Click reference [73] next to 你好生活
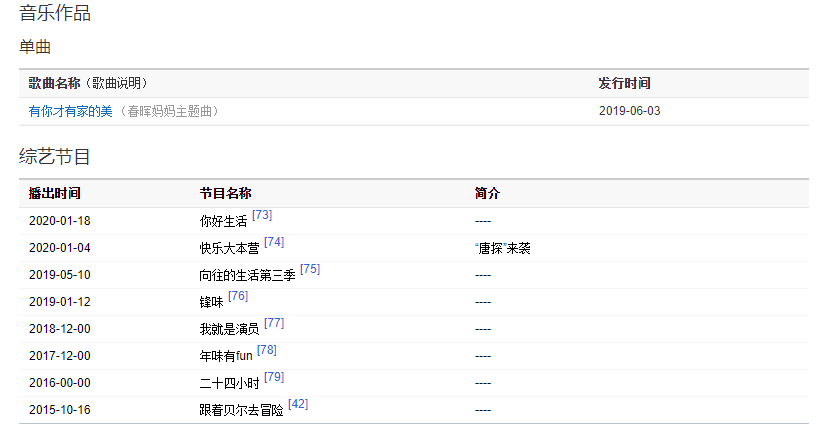The image size is (825, 433). point(262,215)
